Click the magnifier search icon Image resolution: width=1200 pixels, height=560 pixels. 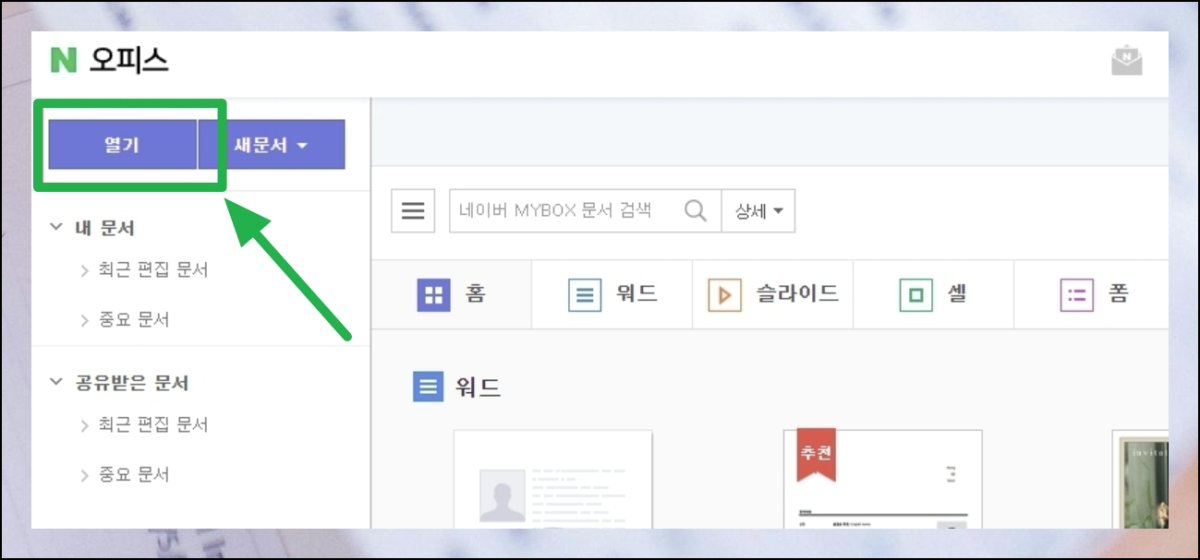[695, 210]
